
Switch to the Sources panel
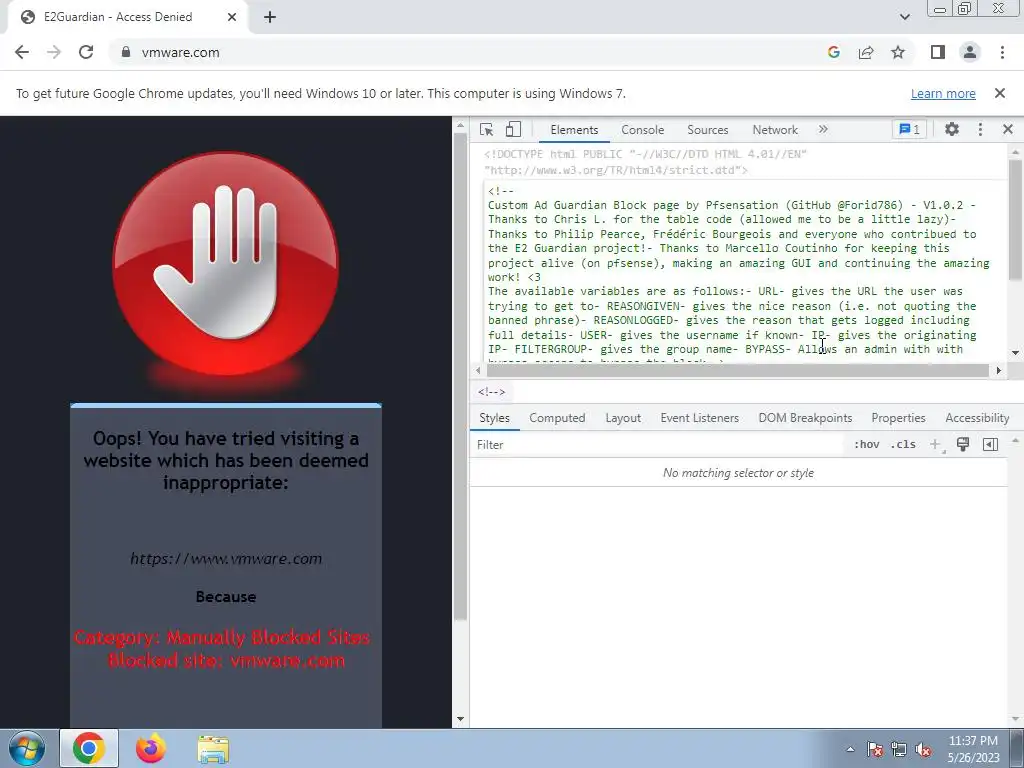pyautogui.click(x=707, y=130)
